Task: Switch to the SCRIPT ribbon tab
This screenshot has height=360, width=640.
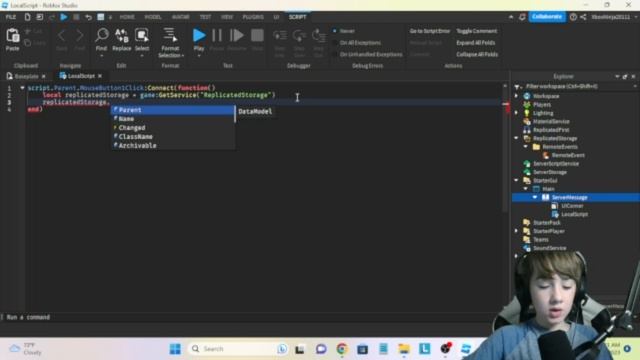Action: (x=297, y=17)
